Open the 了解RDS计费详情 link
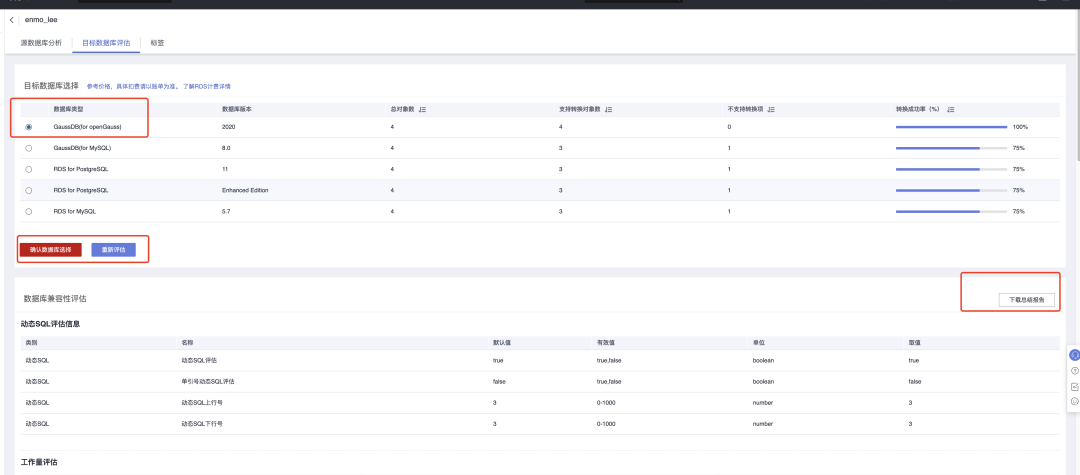Image resolution: width=1080 pixels, height=475 pixels. point(206,87)
